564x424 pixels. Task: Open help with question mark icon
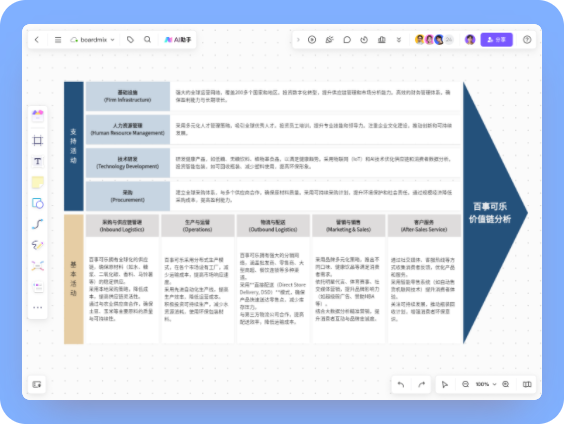[x=527, y=40]
